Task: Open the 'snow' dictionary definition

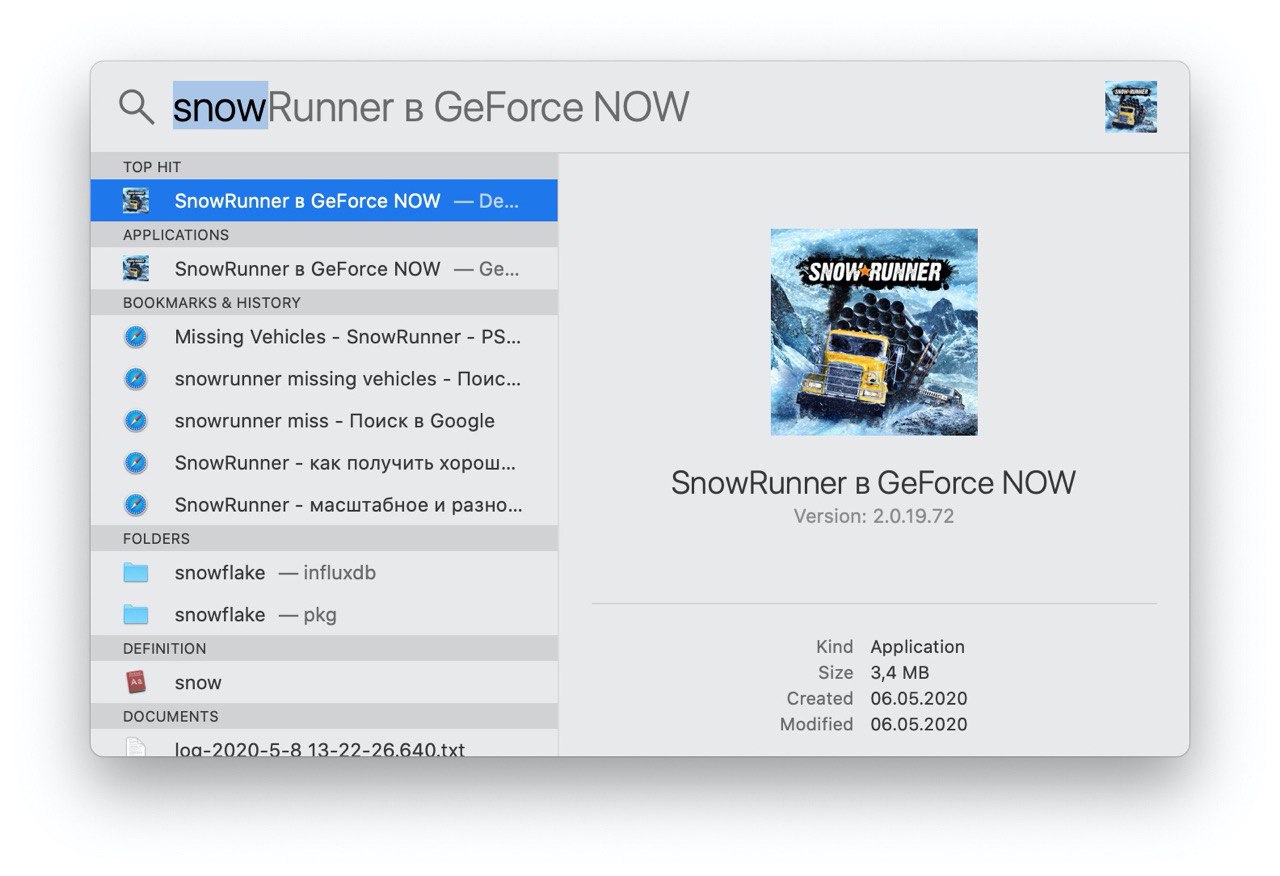Action: tap(324, 683)
